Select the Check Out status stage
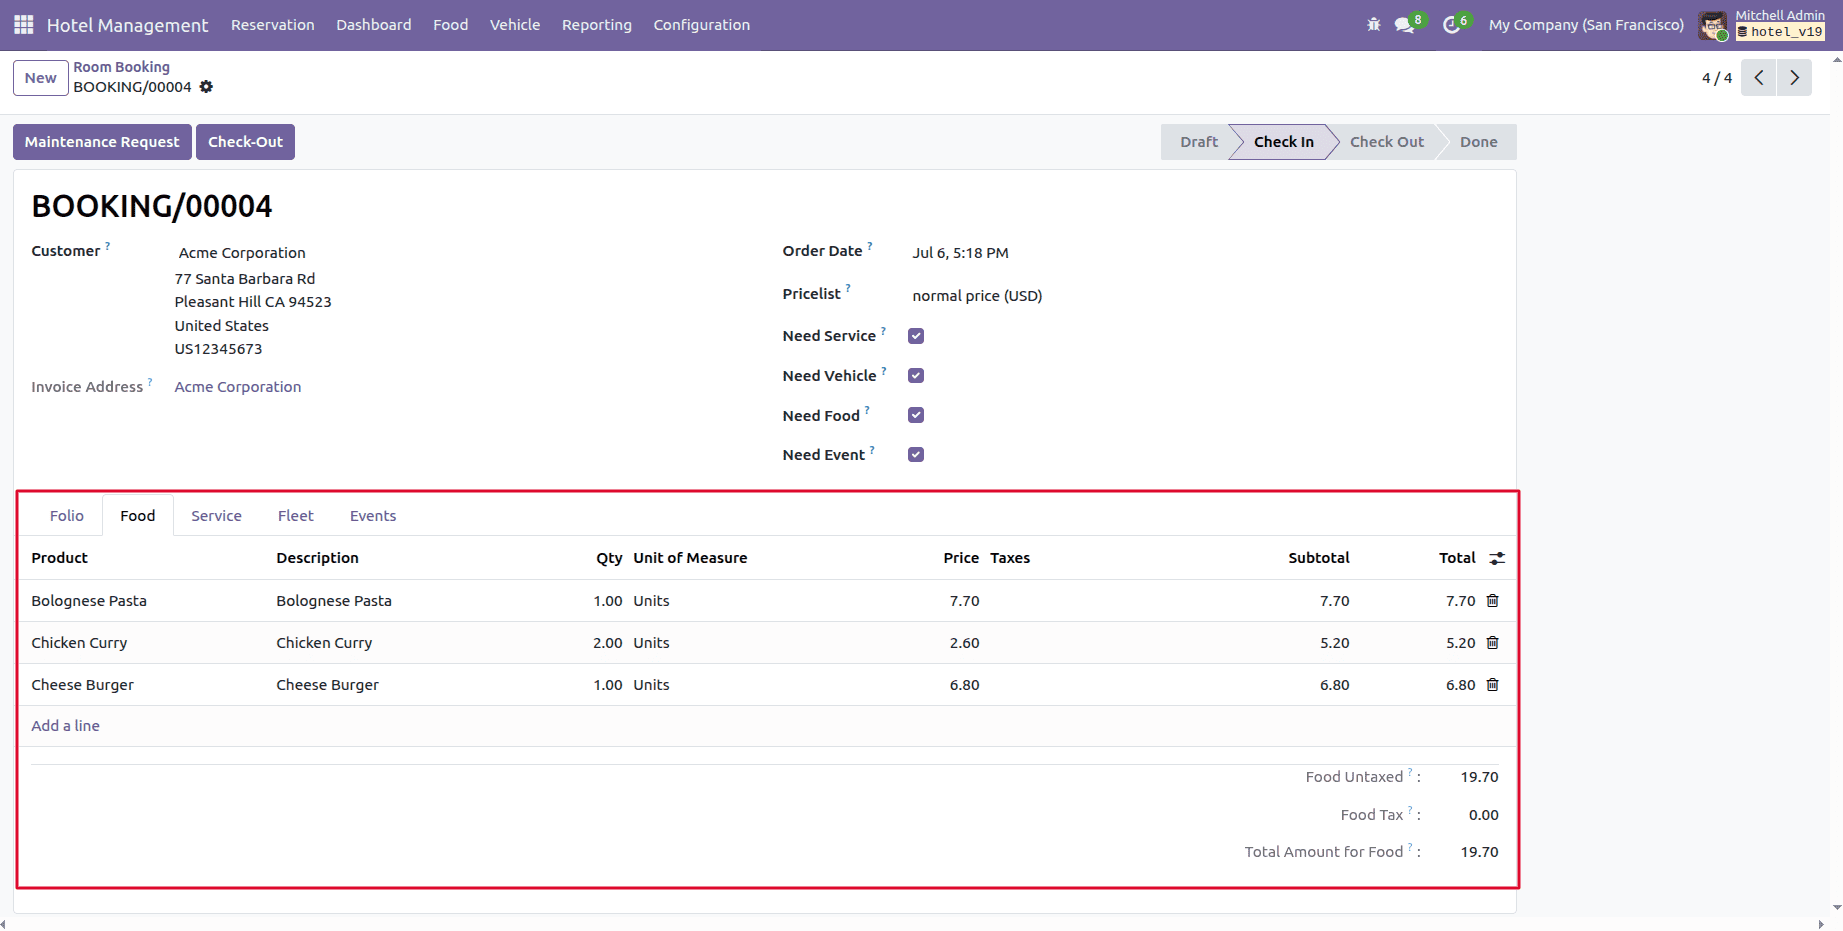 click(1387, 142)
